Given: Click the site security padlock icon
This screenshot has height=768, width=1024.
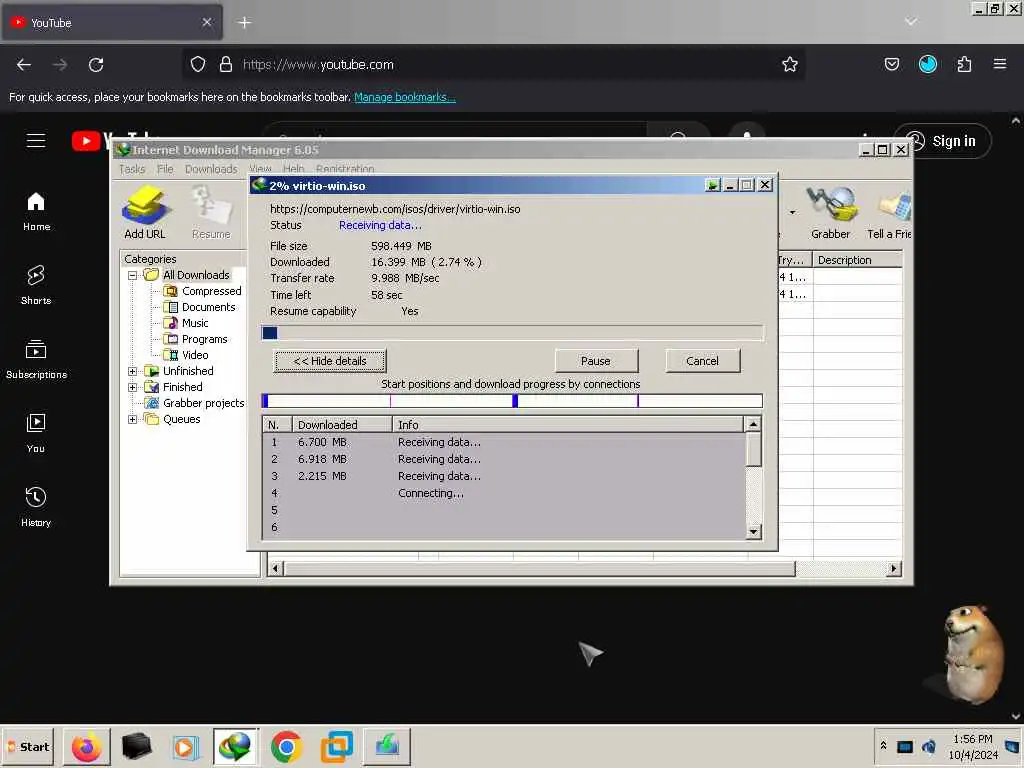Looking at the screenshot, I should [x=226, y=64].
